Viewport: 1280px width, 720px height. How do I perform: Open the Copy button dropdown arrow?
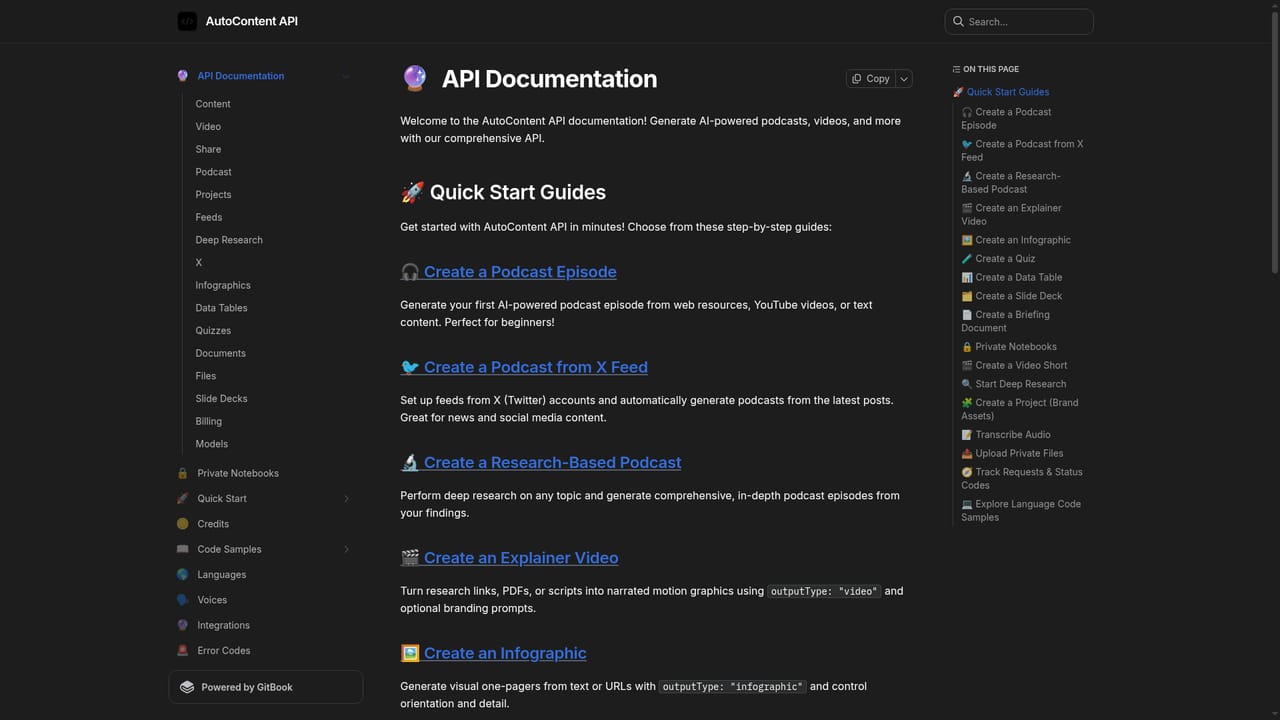coord(904,78)
